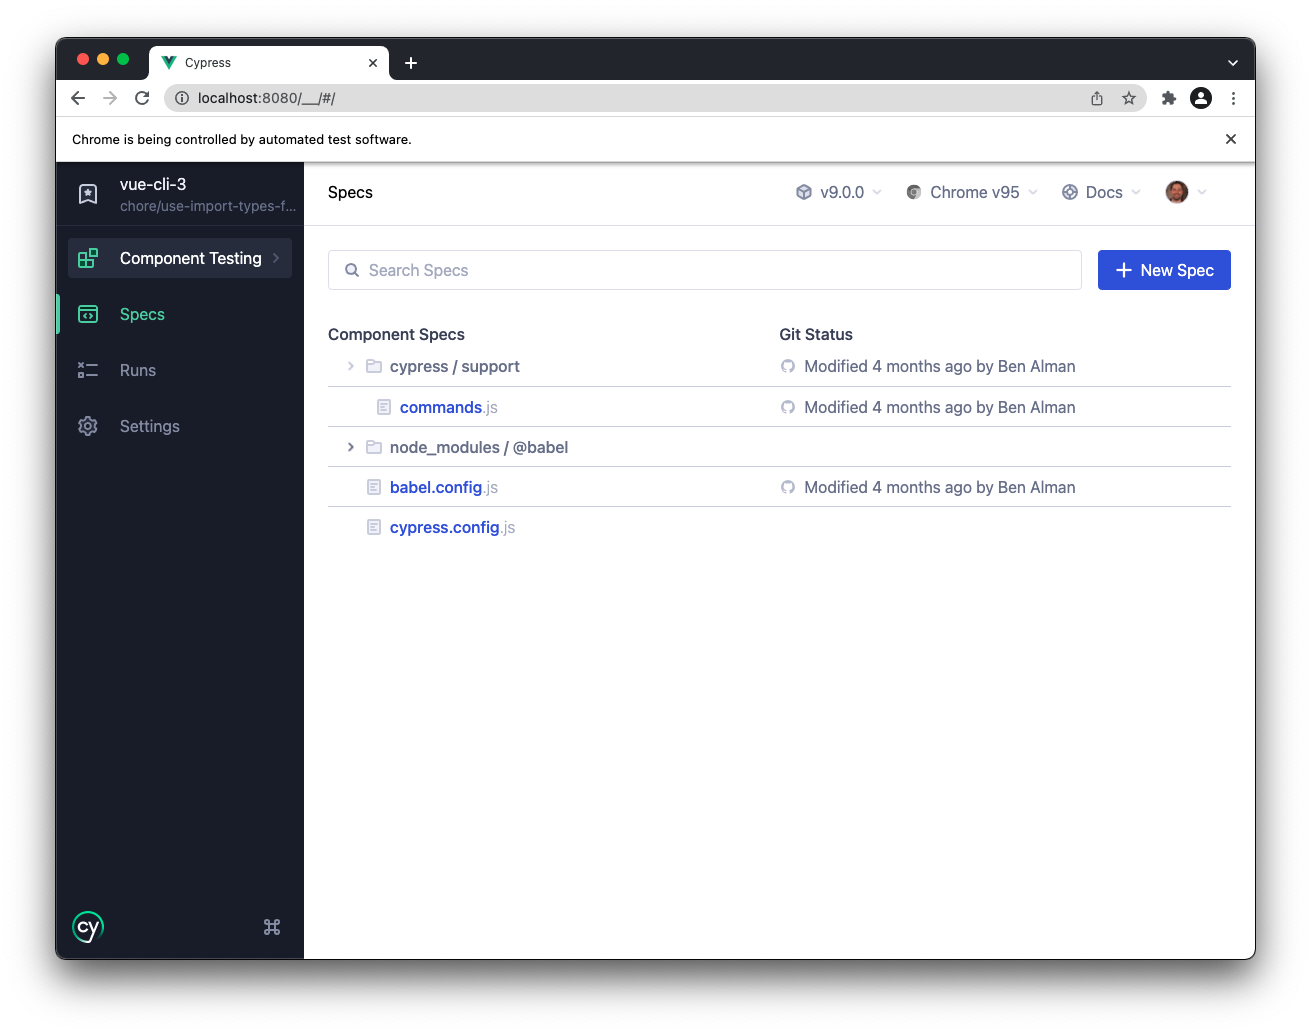This screenshot has height=1033, width=1311.
Task: Click the New Spec button
Action: point(1164,270)
